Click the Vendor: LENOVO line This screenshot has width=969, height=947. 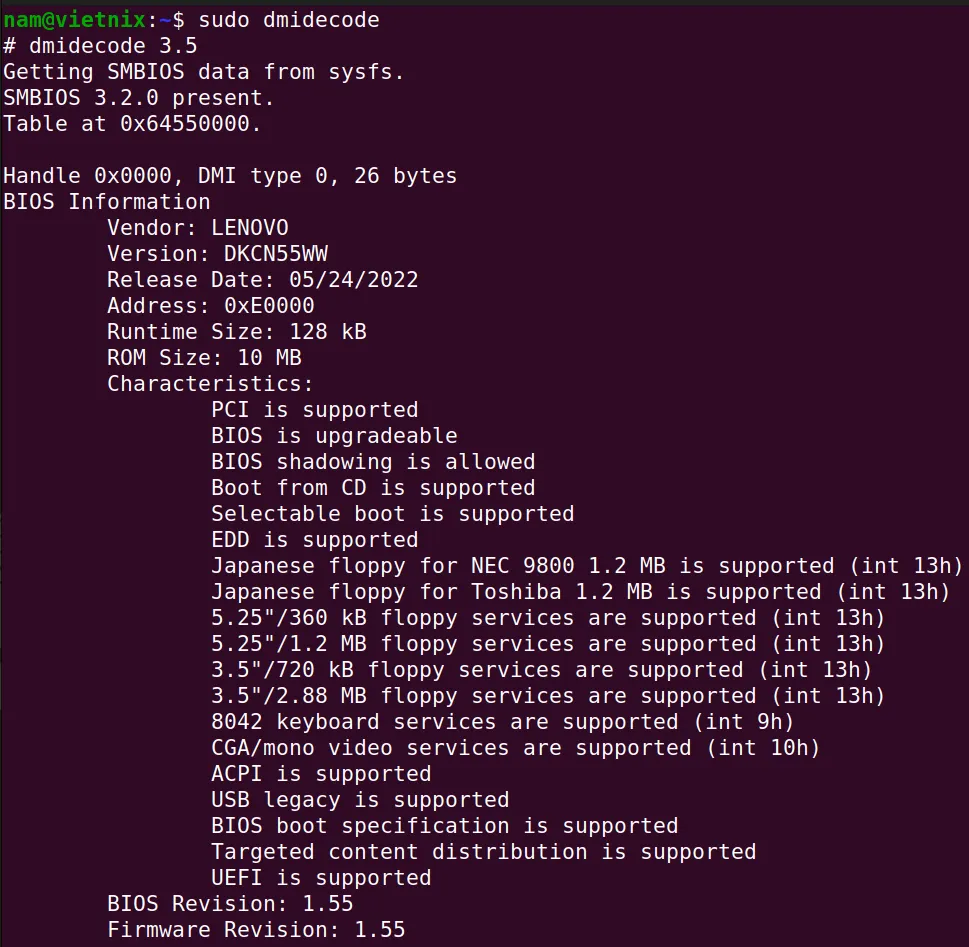point(198,228)
